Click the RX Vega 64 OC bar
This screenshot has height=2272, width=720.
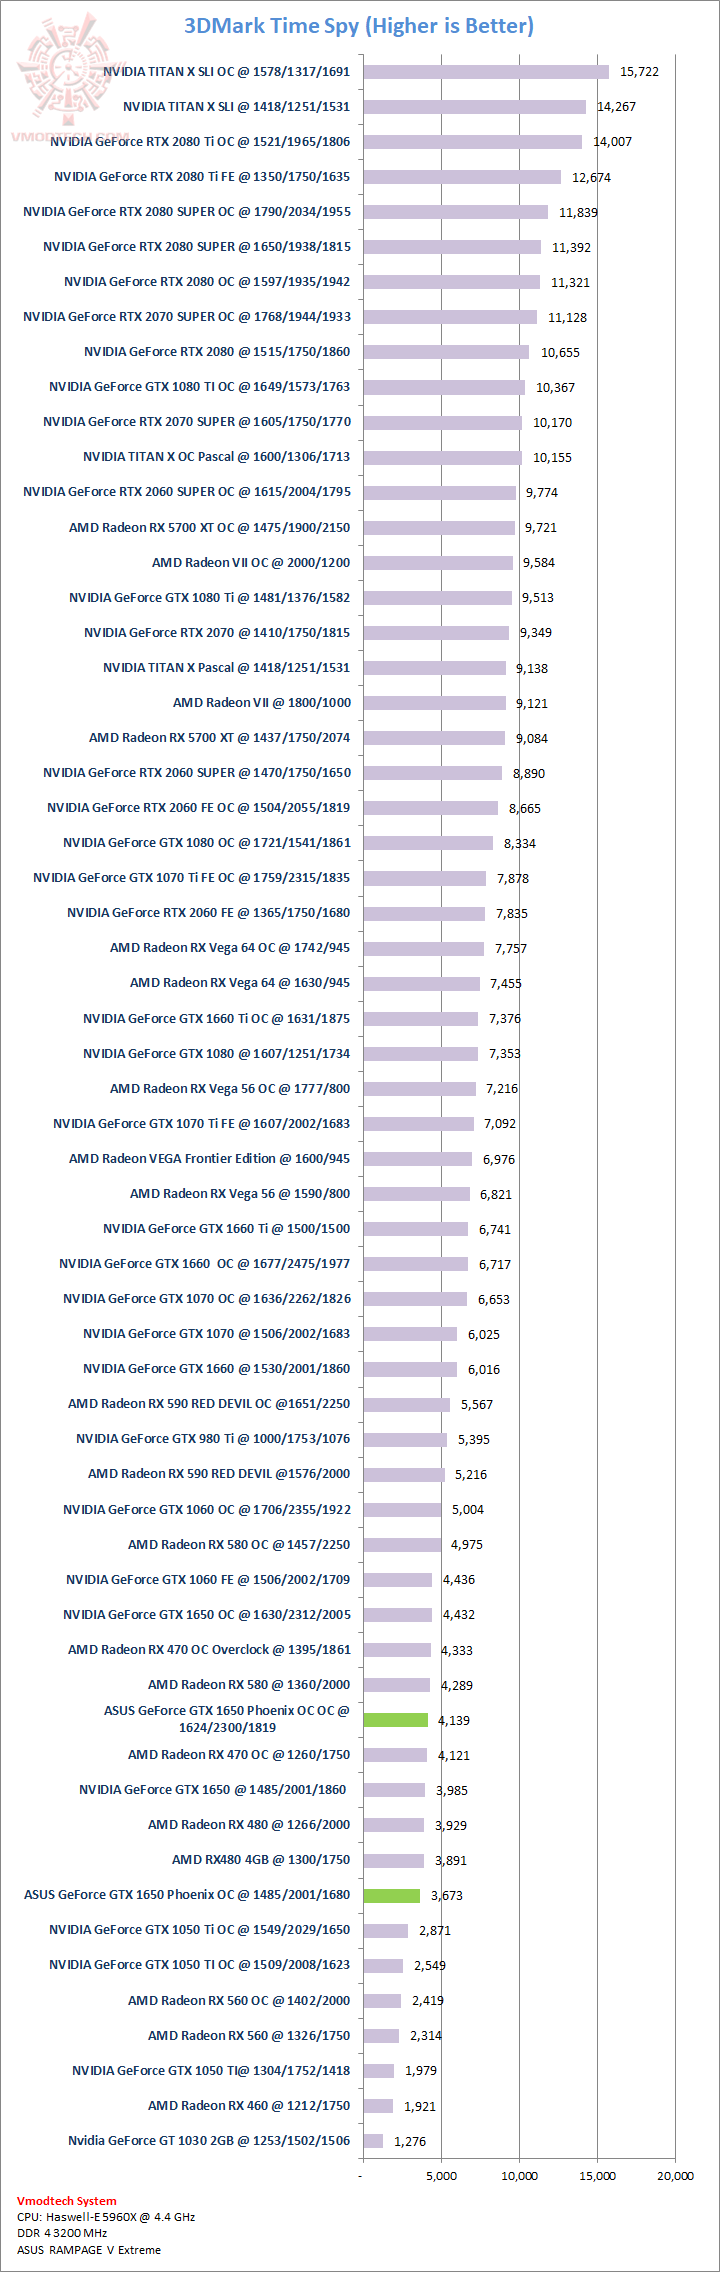tap(423, 948)
